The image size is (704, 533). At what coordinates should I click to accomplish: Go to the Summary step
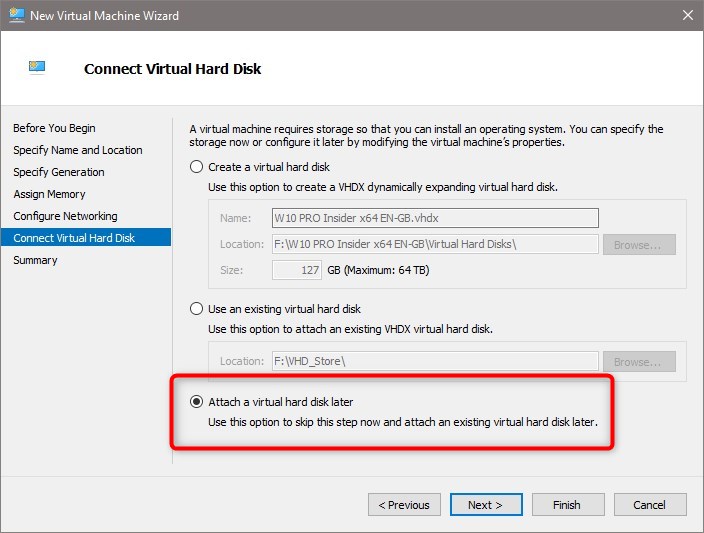tap(35, 260)
